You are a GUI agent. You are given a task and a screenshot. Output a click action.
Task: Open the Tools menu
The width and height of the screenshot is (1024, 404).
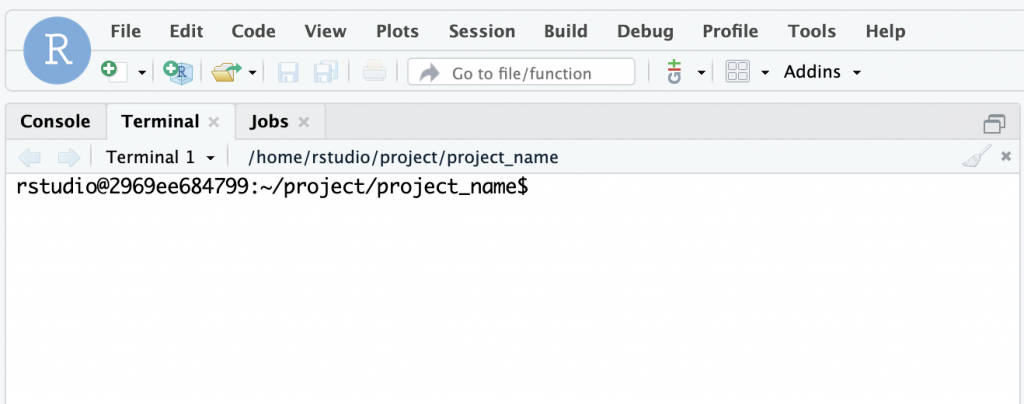[811, 31]
